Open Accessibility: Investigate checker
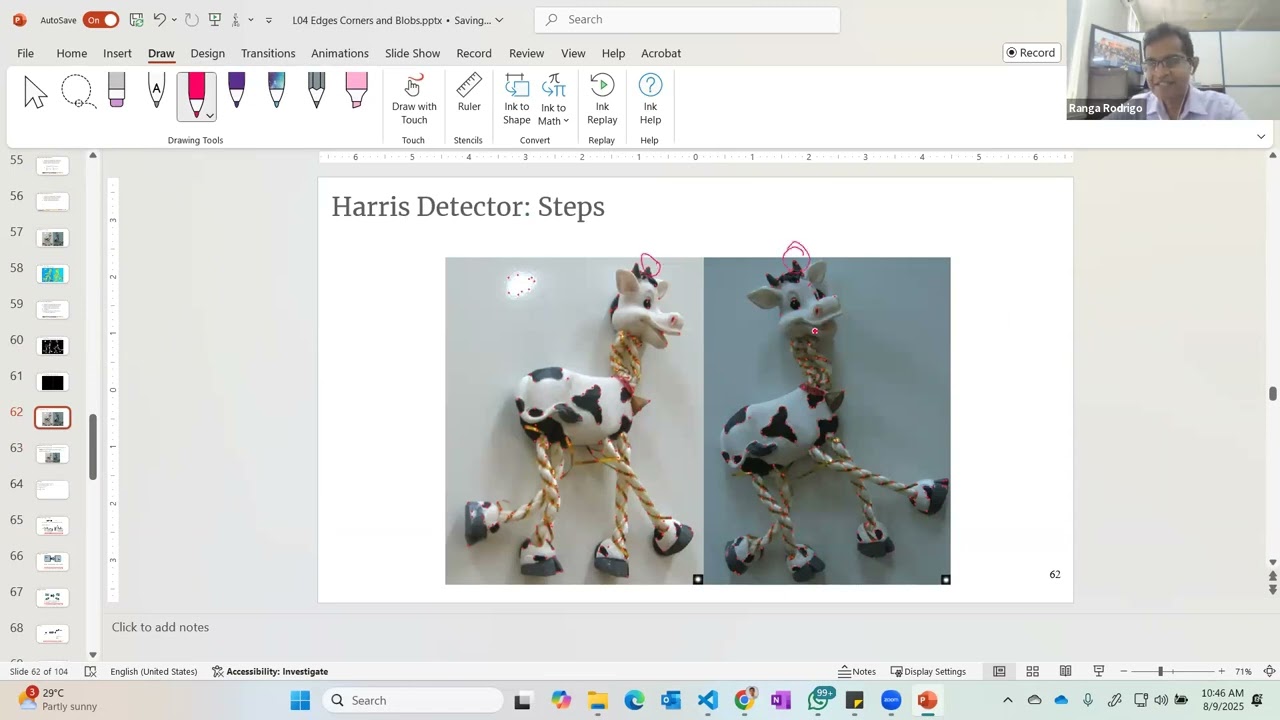This screenshot has width=1280, height=720. click(270, 671)
